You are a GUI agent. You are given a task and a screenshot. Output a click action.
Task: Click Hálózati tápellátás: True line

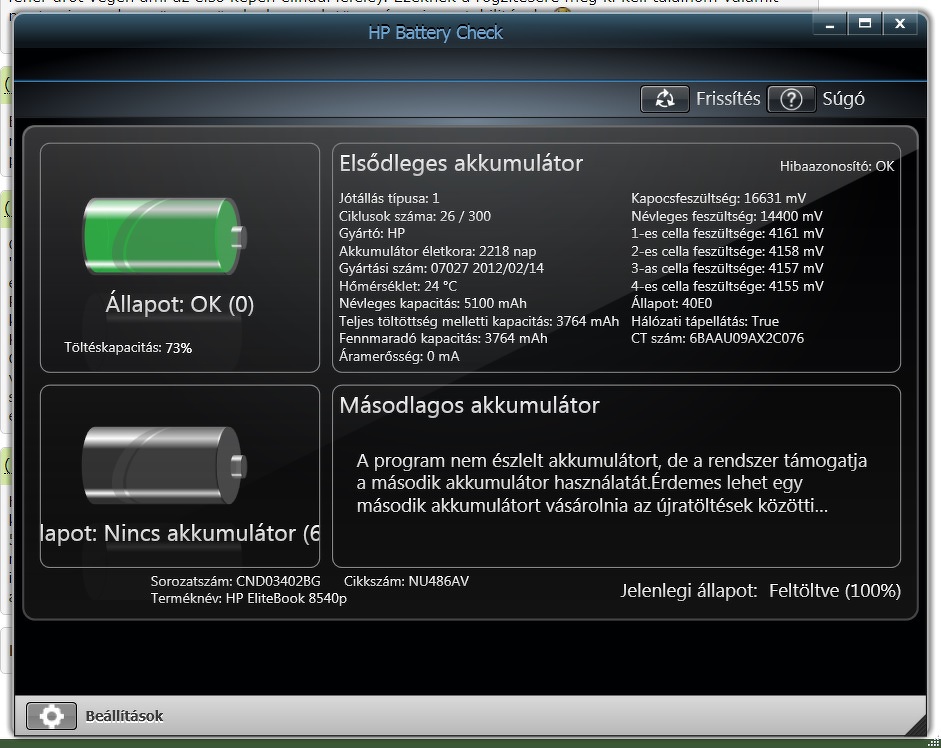(x=705, y=321)
